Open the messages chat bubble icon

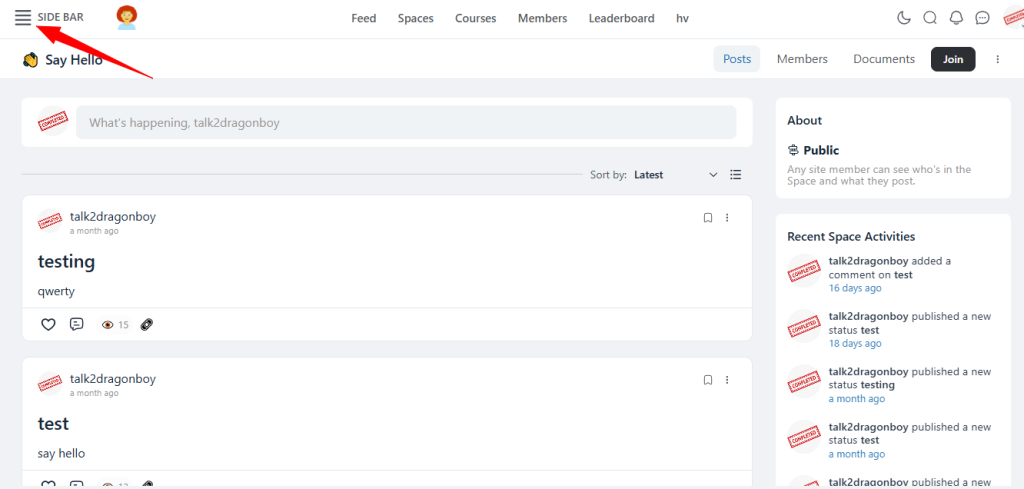[x=982, y=18]
